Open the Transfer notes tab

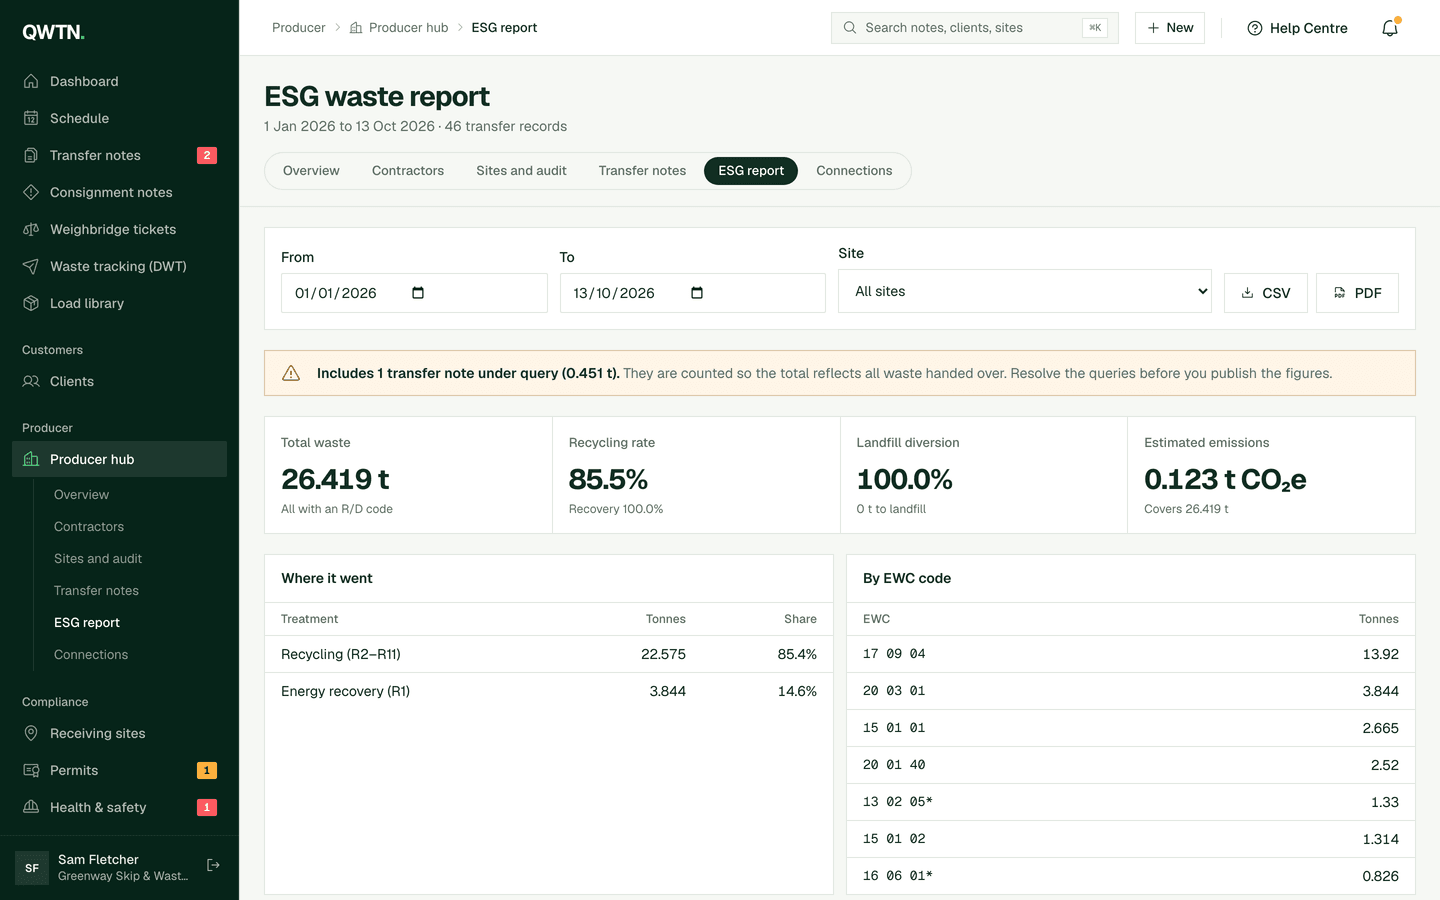[642, 171]
